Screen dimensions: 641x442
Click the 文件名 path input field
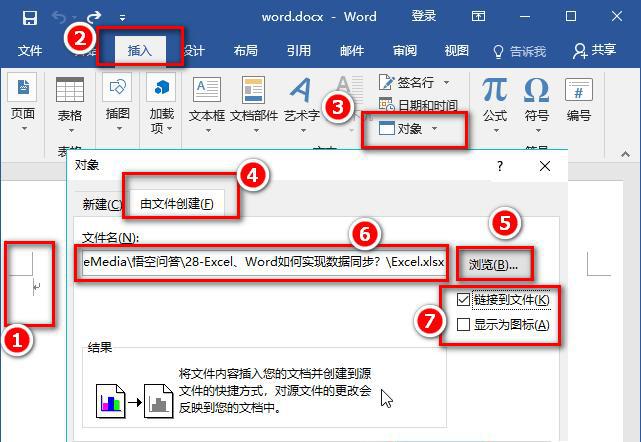point(263,263)
